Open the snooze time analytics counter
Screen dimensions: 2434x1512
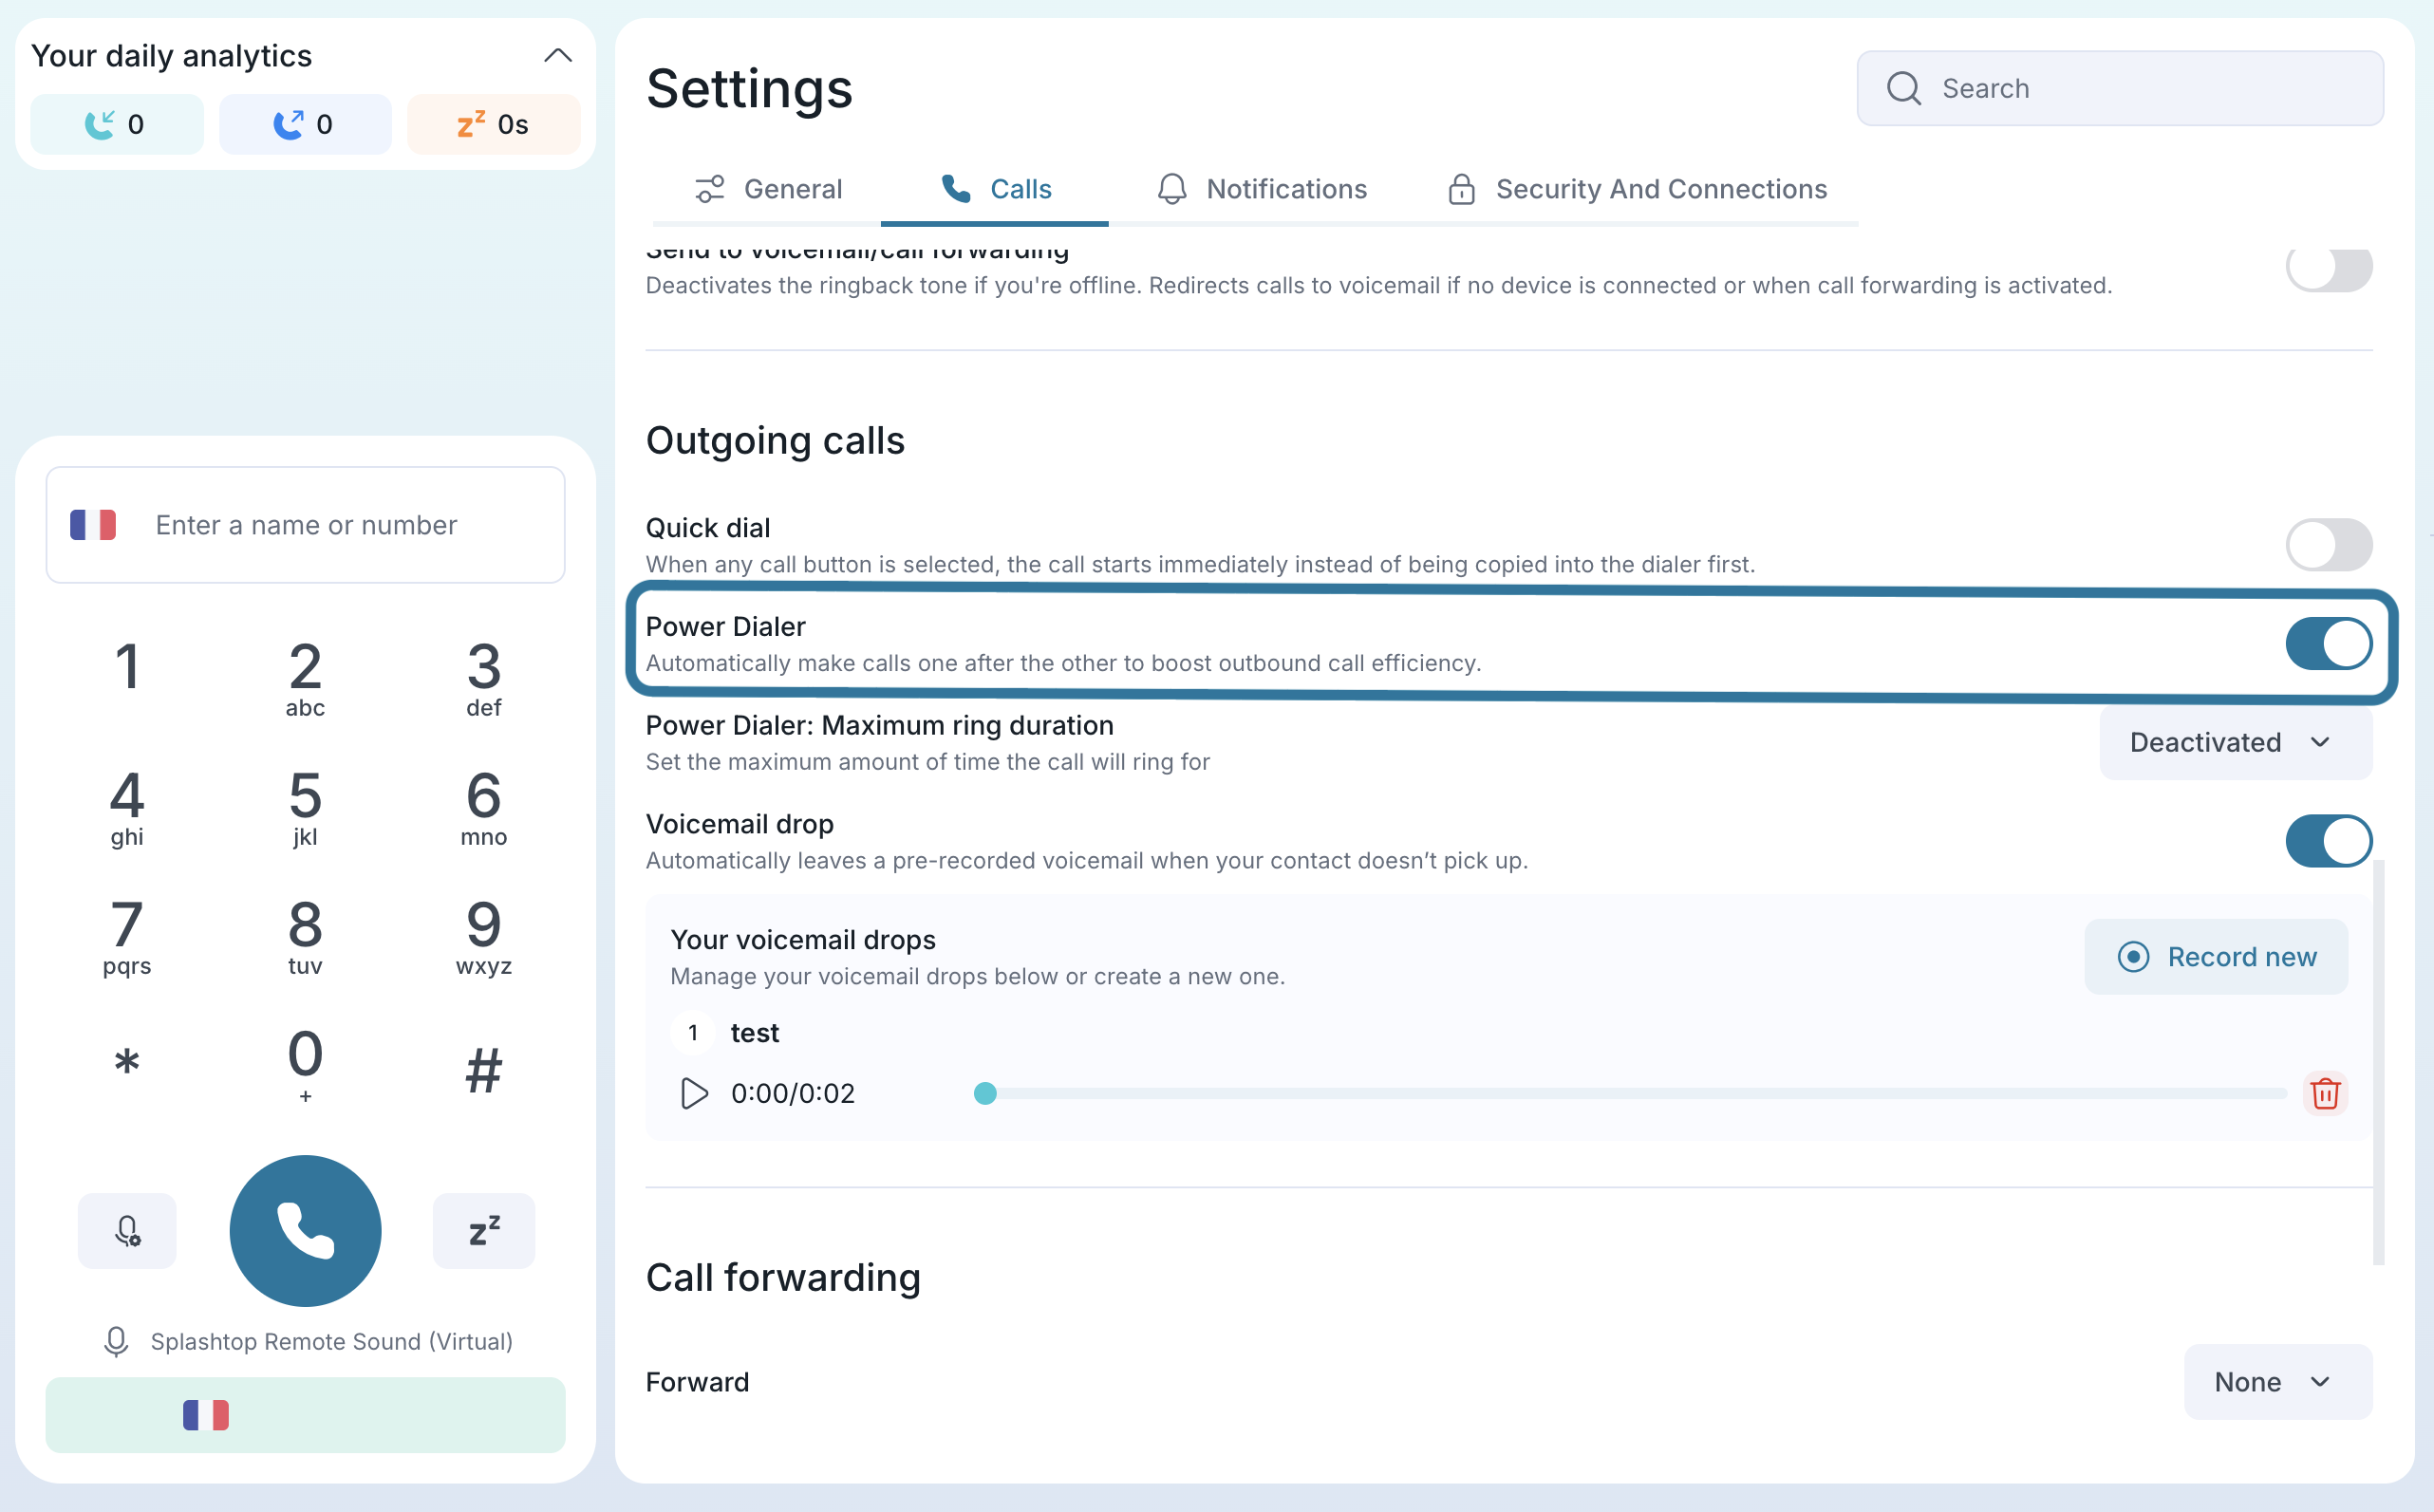[494, 125]
